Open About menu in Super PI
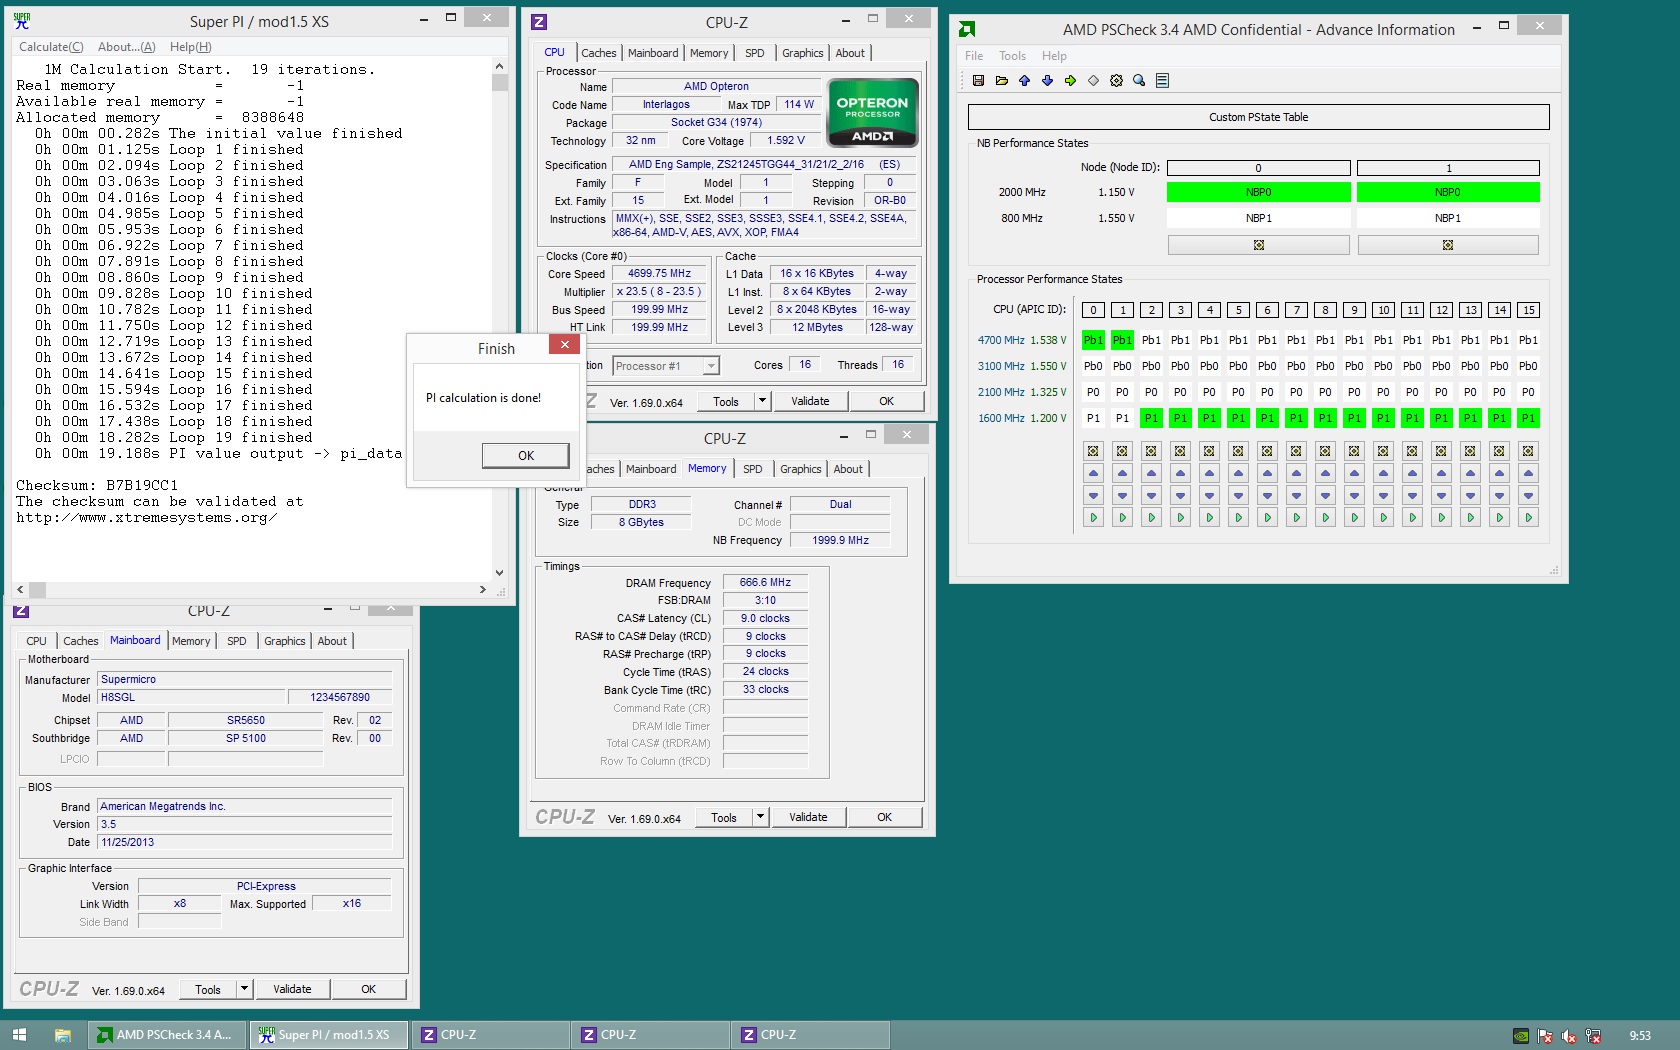The image size is (1680, 1050). pyautogui.click(x=126, y=47)
